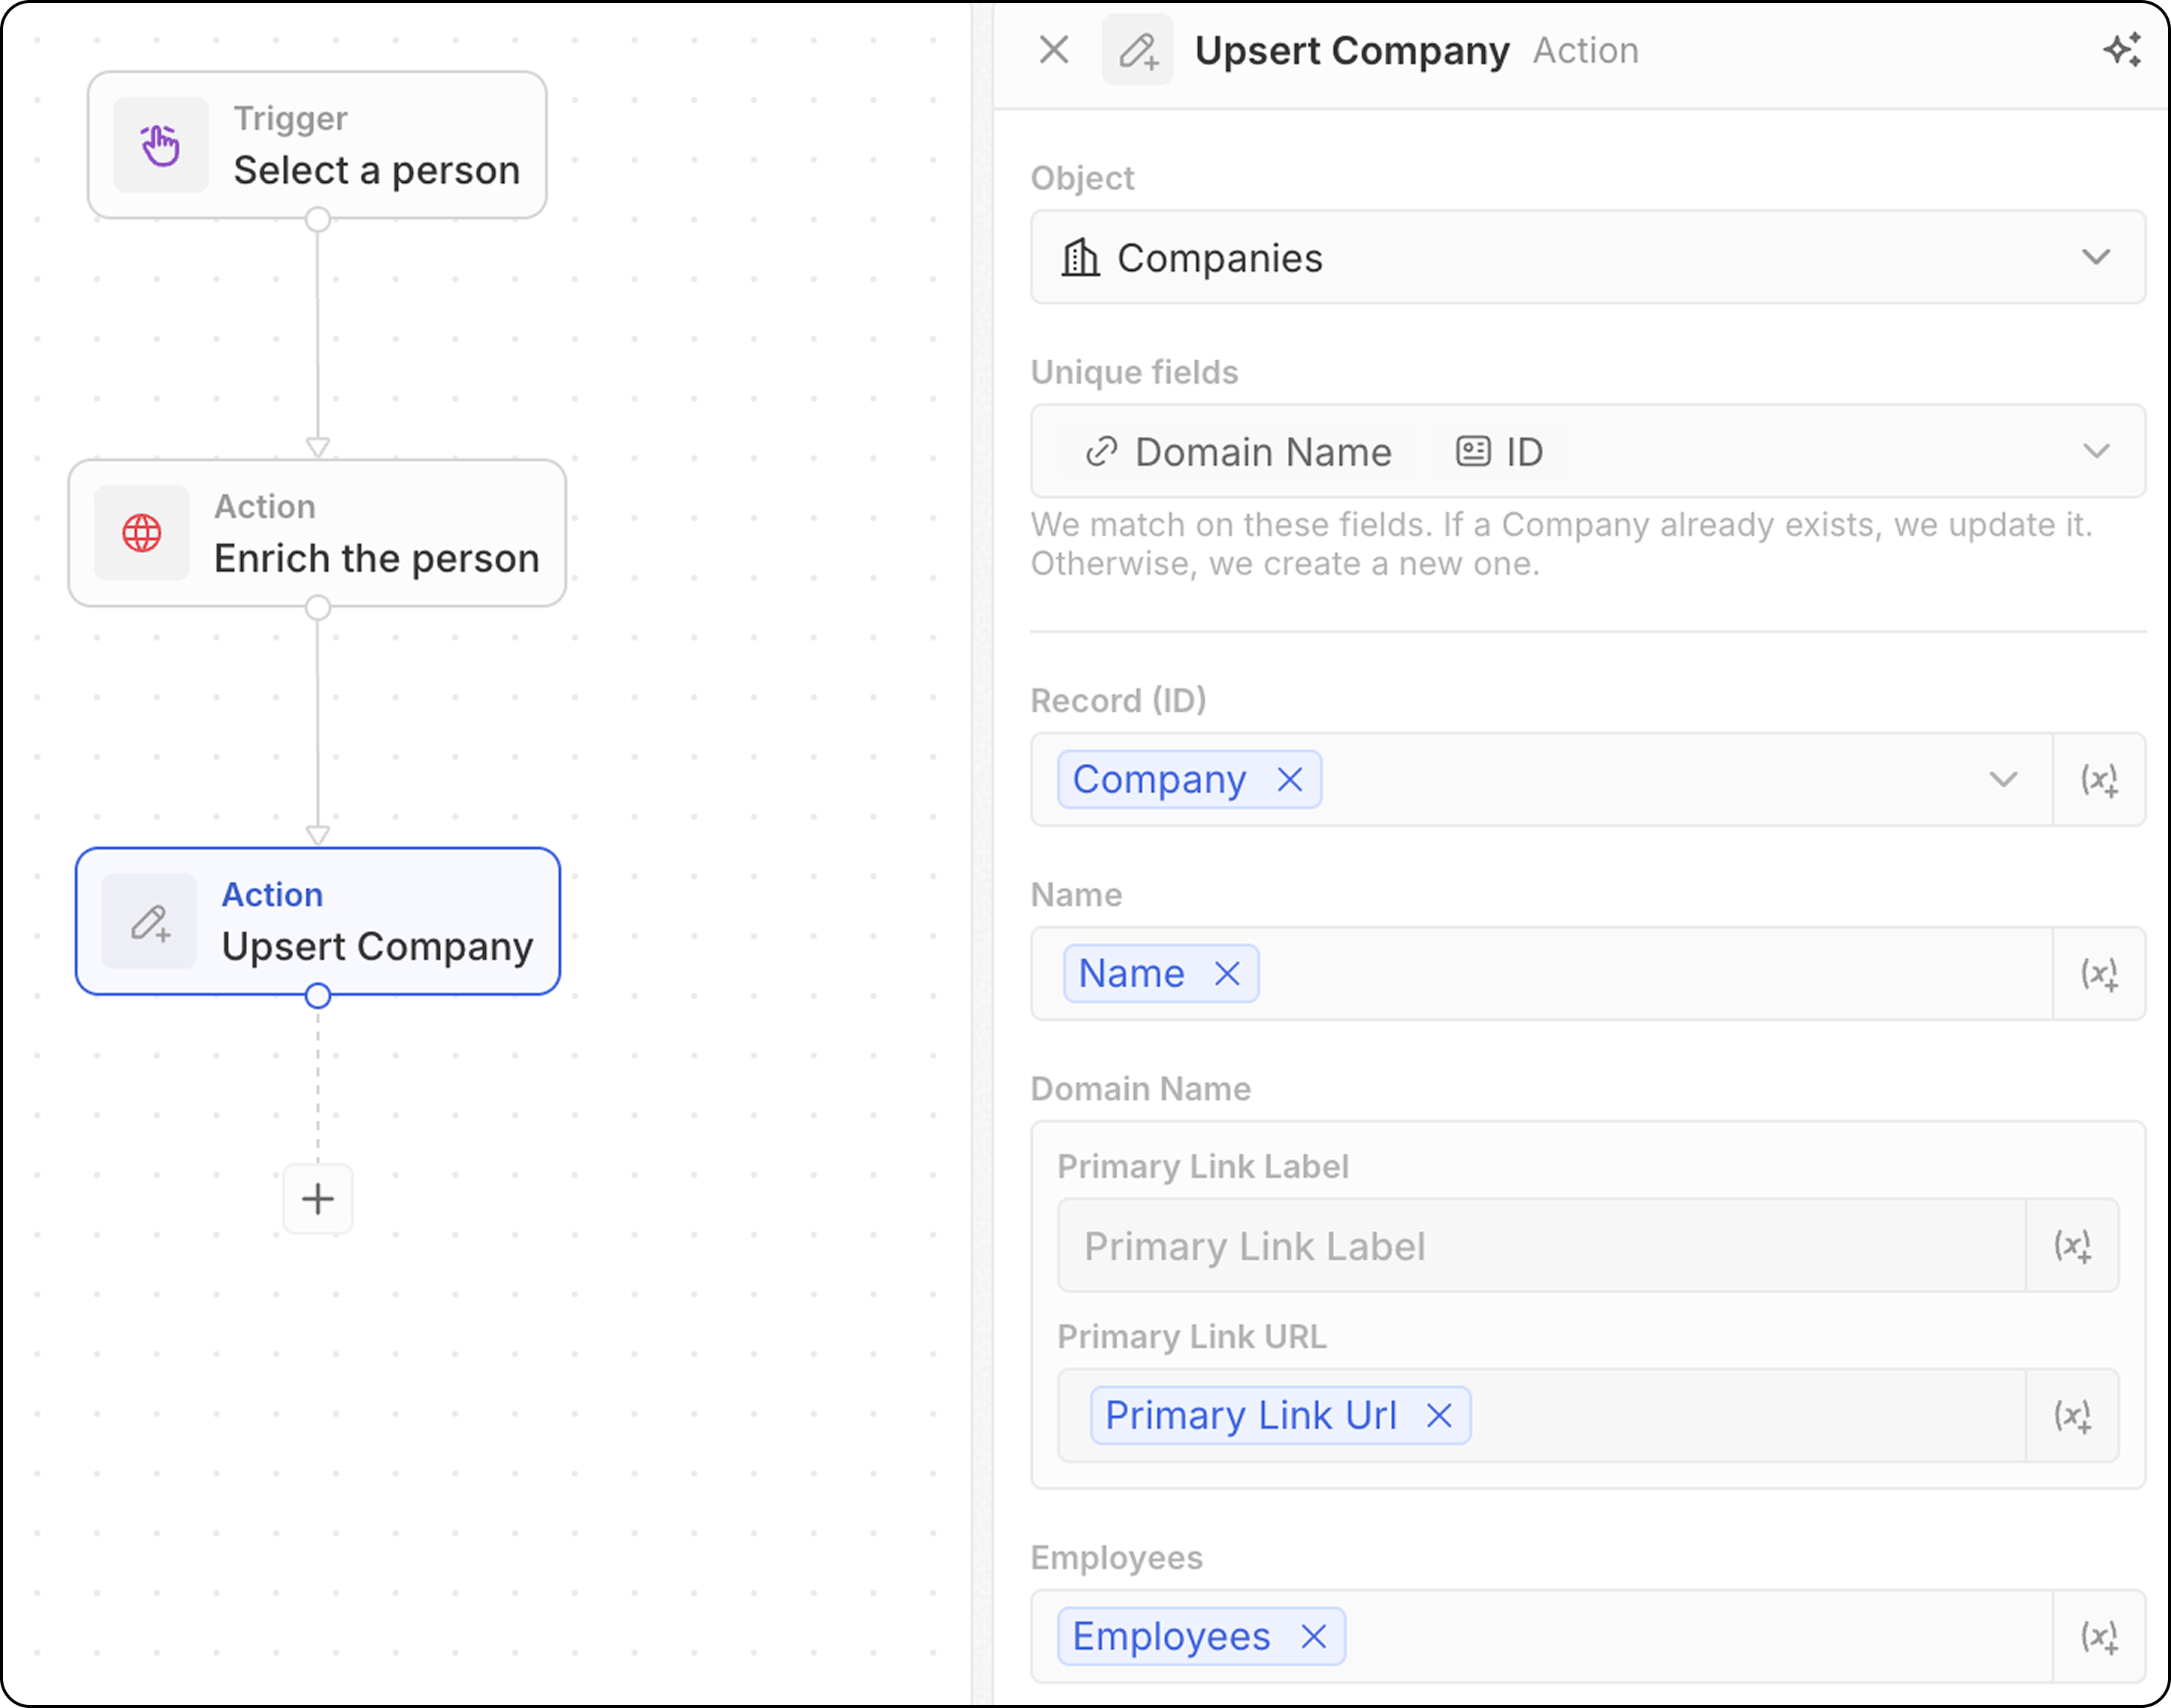
Task: Remove the Primary Link Url chip
Action: pyautogui.click(x=1439, y=1416)
